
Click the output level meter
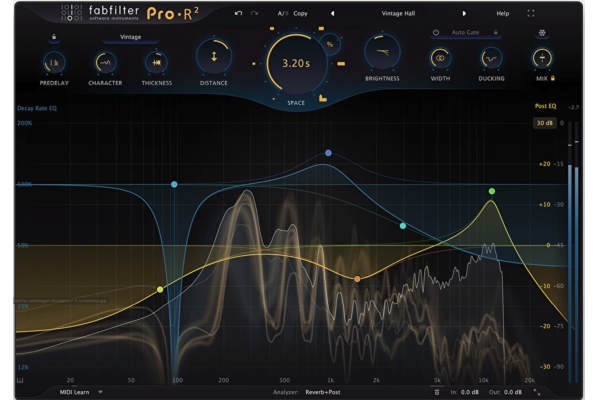574,253
